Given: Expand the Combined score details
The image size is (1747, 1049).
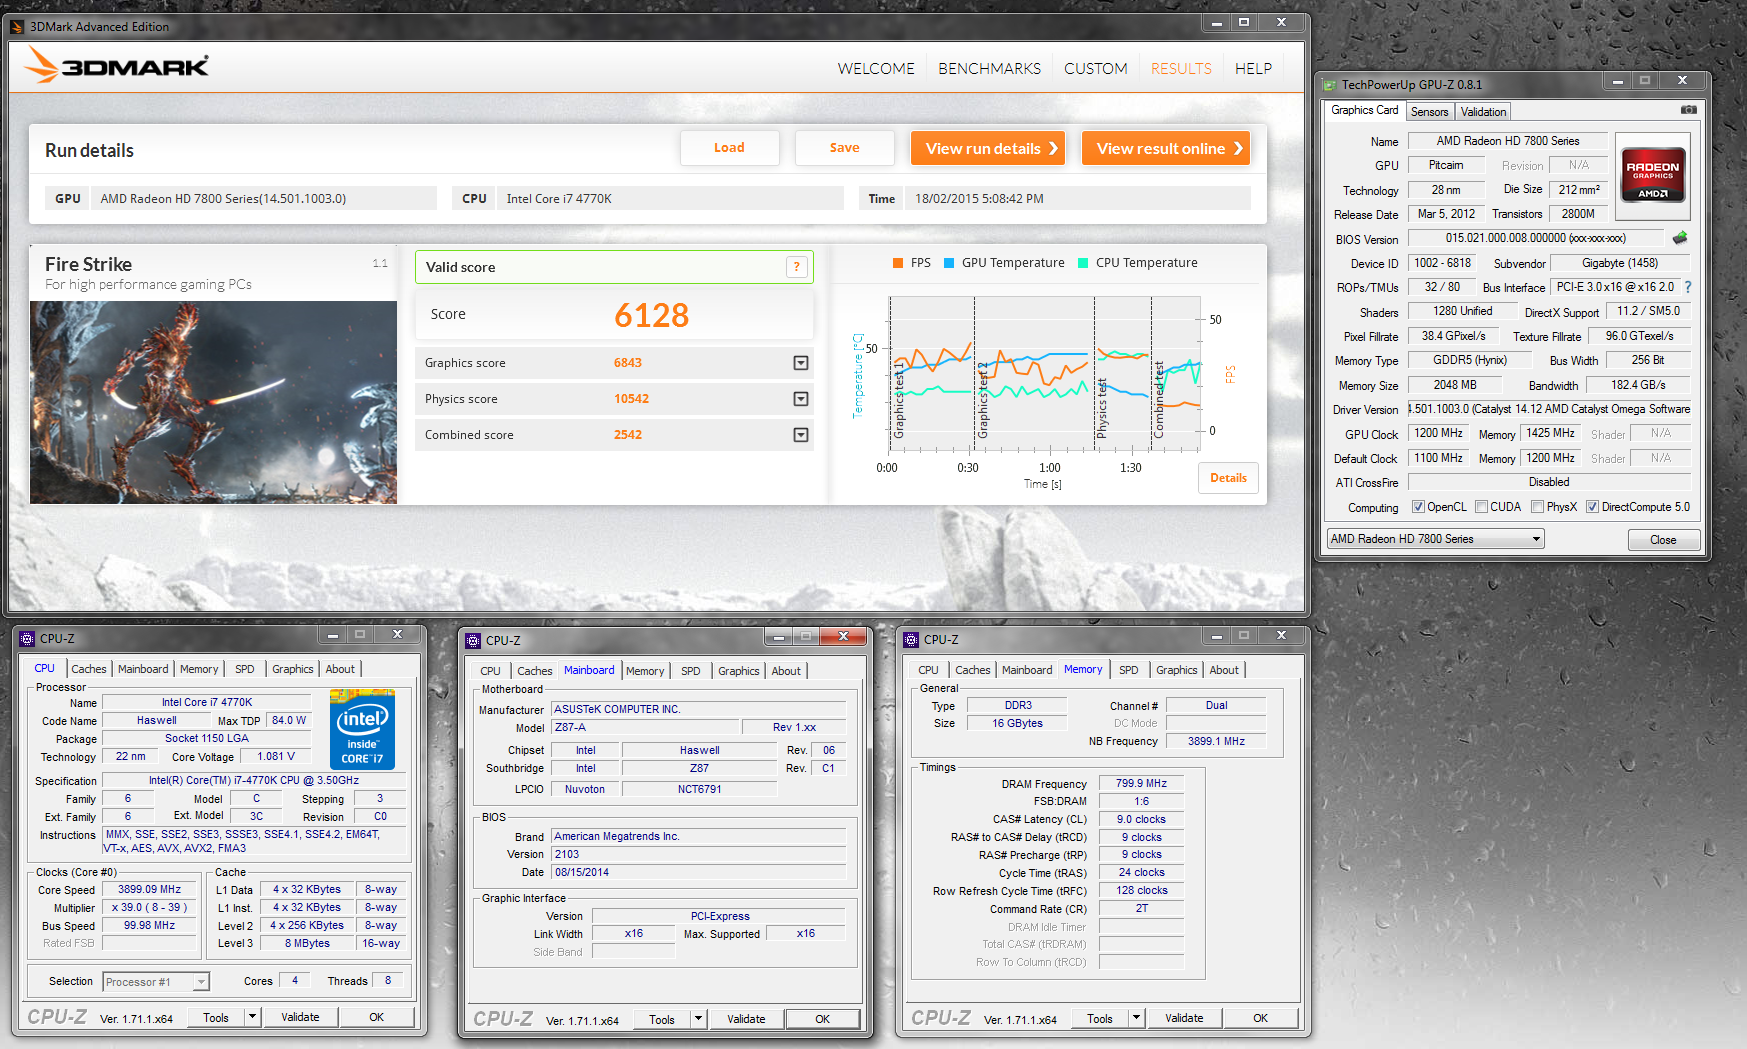Looking at the screenshot, I should [801, 435].
